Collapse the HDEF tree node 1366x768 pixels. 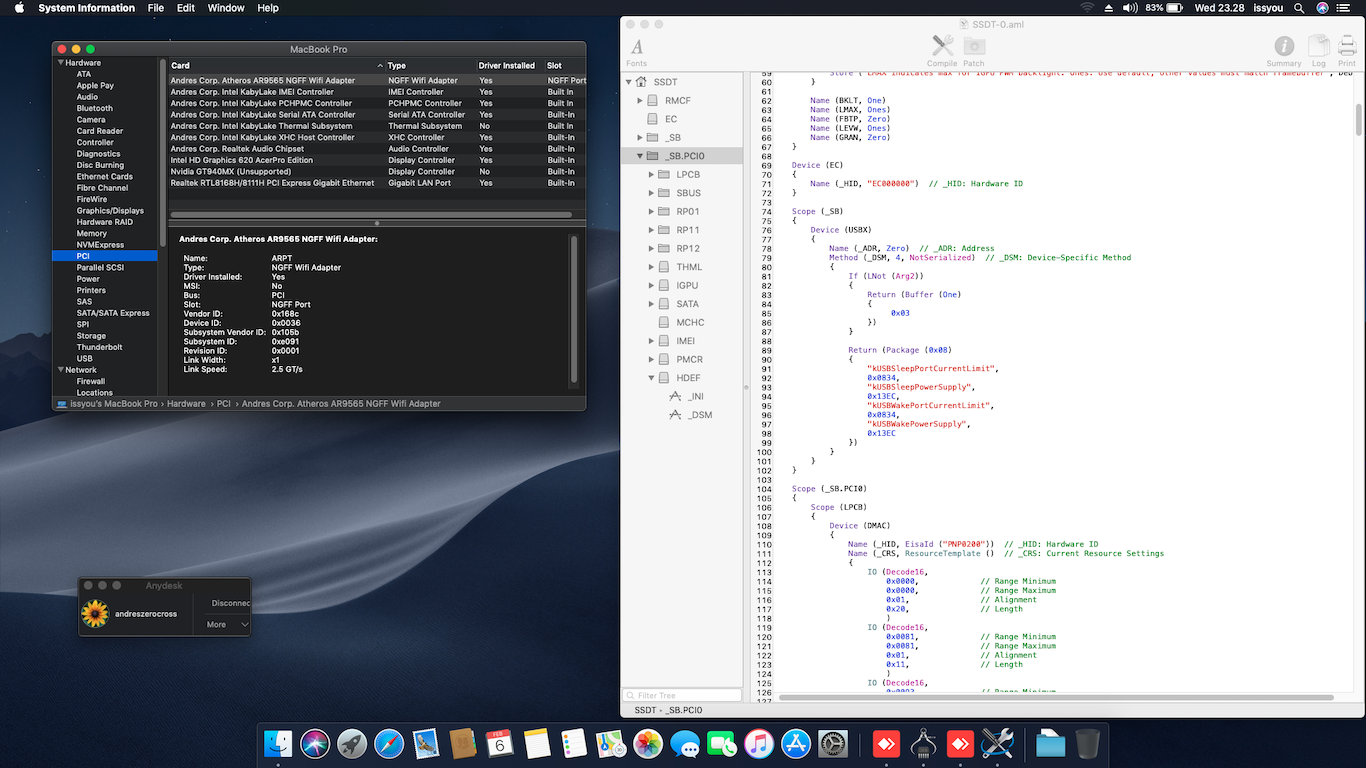[651, 378]
